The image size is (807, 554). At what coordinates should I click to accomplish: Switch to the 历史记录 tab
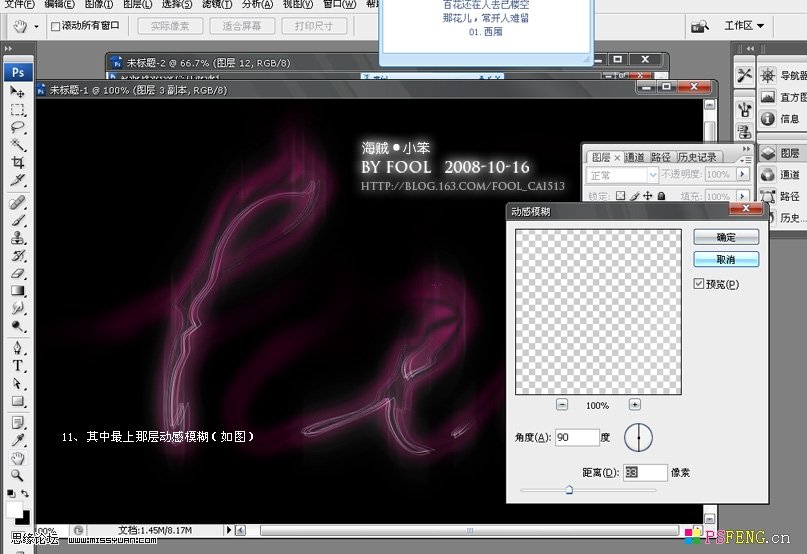[697, 157]
